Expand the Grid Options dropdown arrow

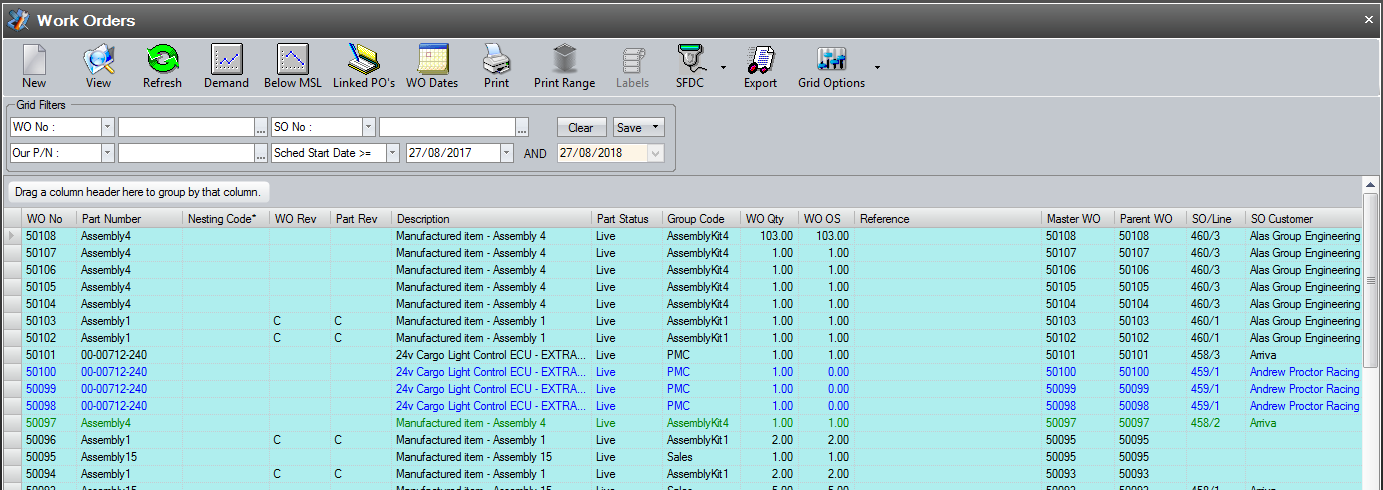[877, 67]
